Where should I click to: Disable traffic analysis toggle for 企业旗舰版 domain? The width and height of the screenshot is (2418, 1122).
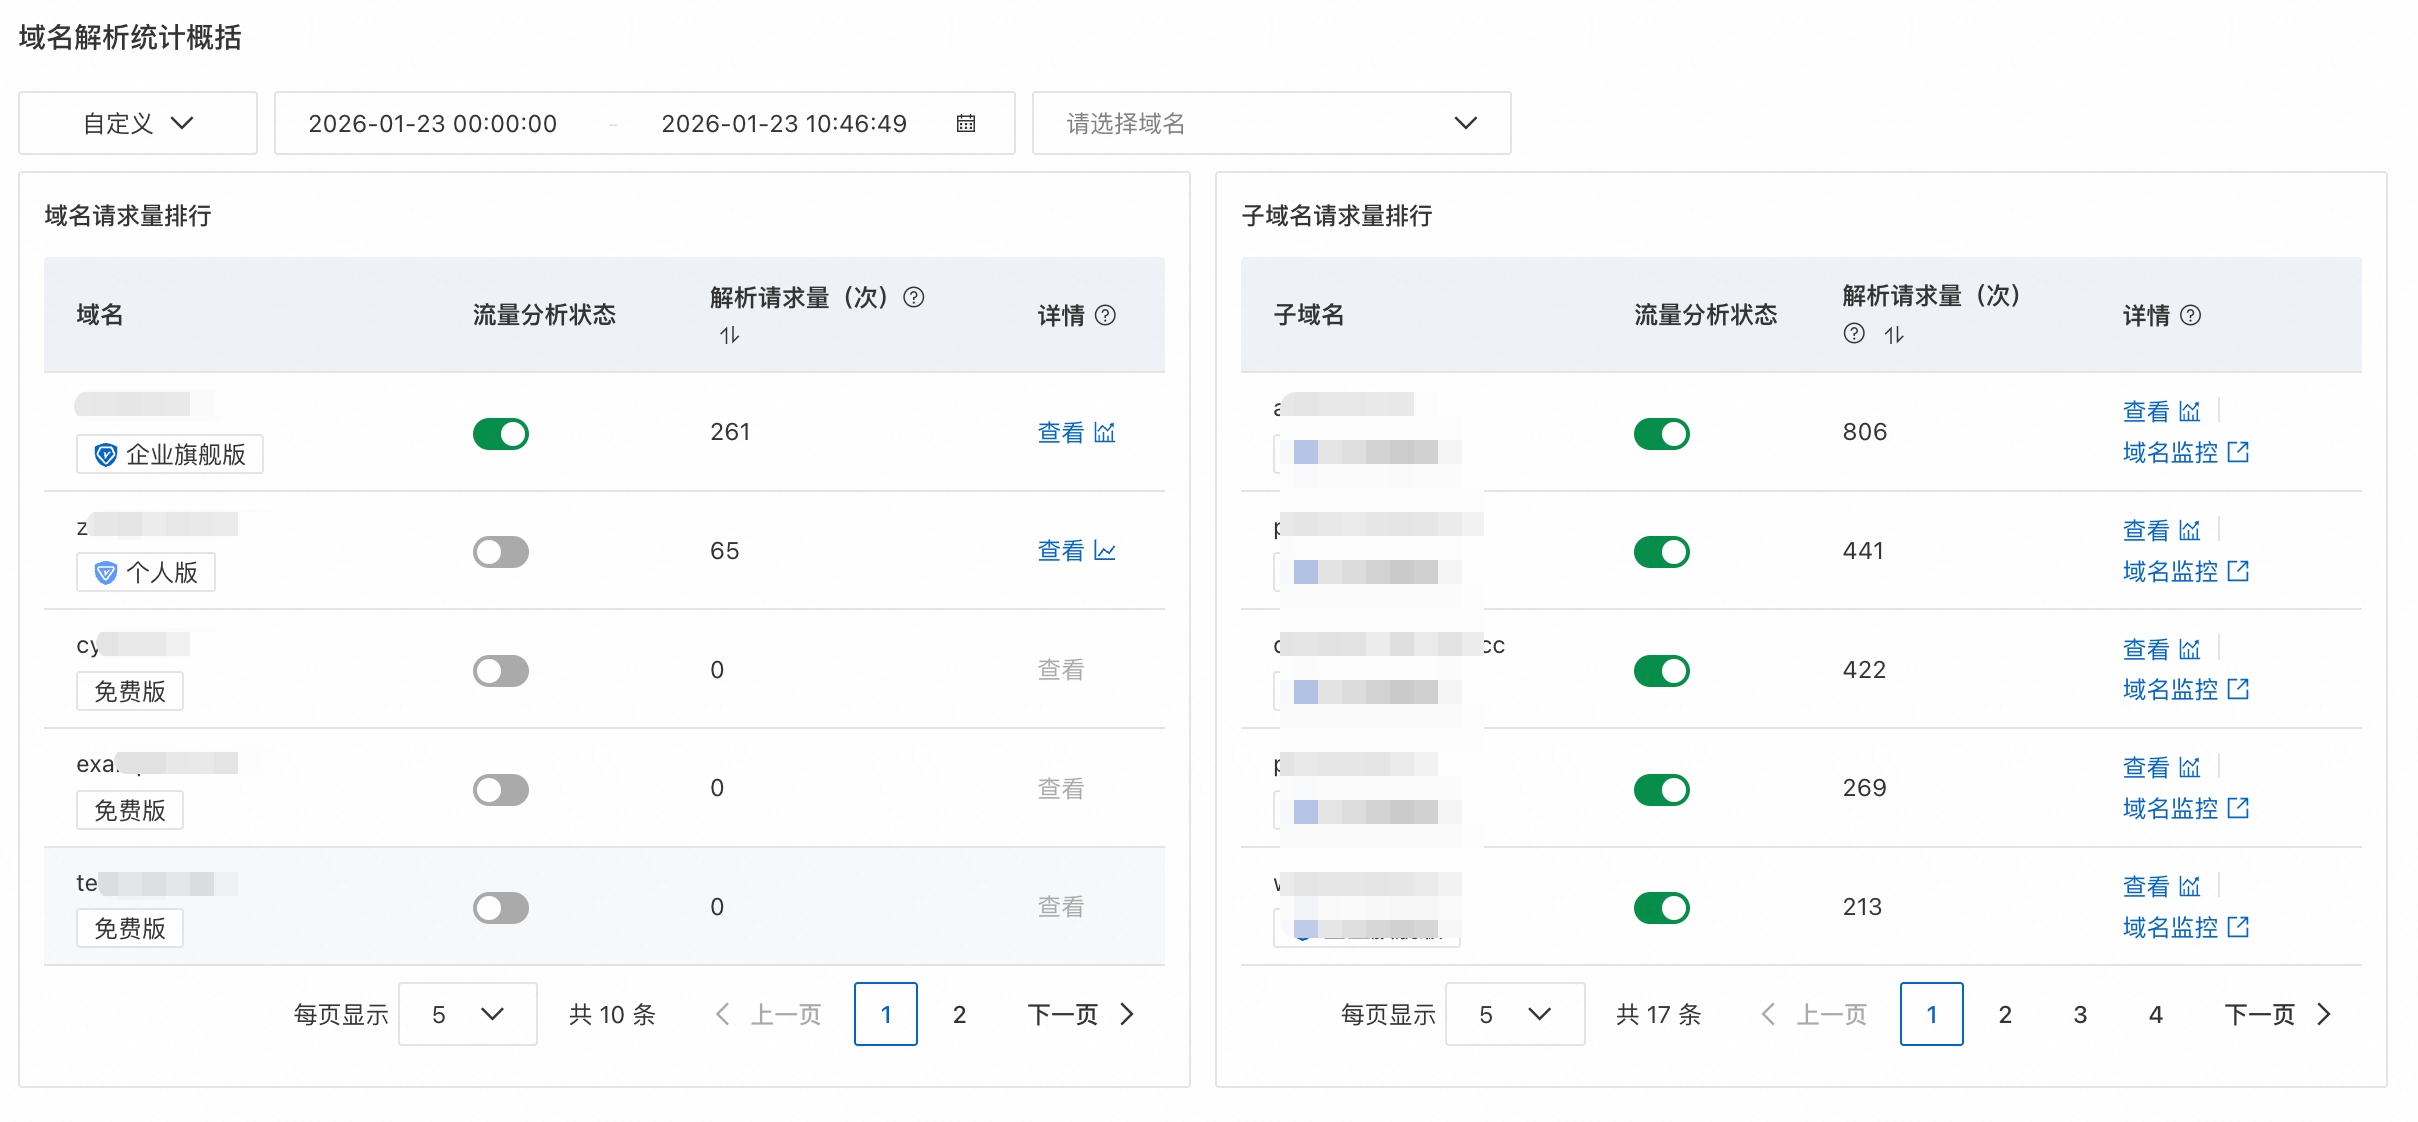501,433
